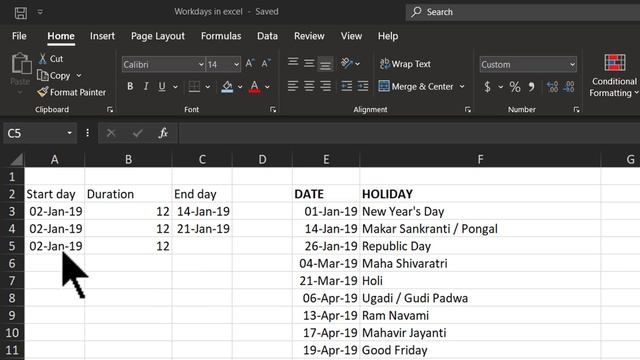Select row 7 header
This screenshot has height=360, width=640.
[12, 281]
